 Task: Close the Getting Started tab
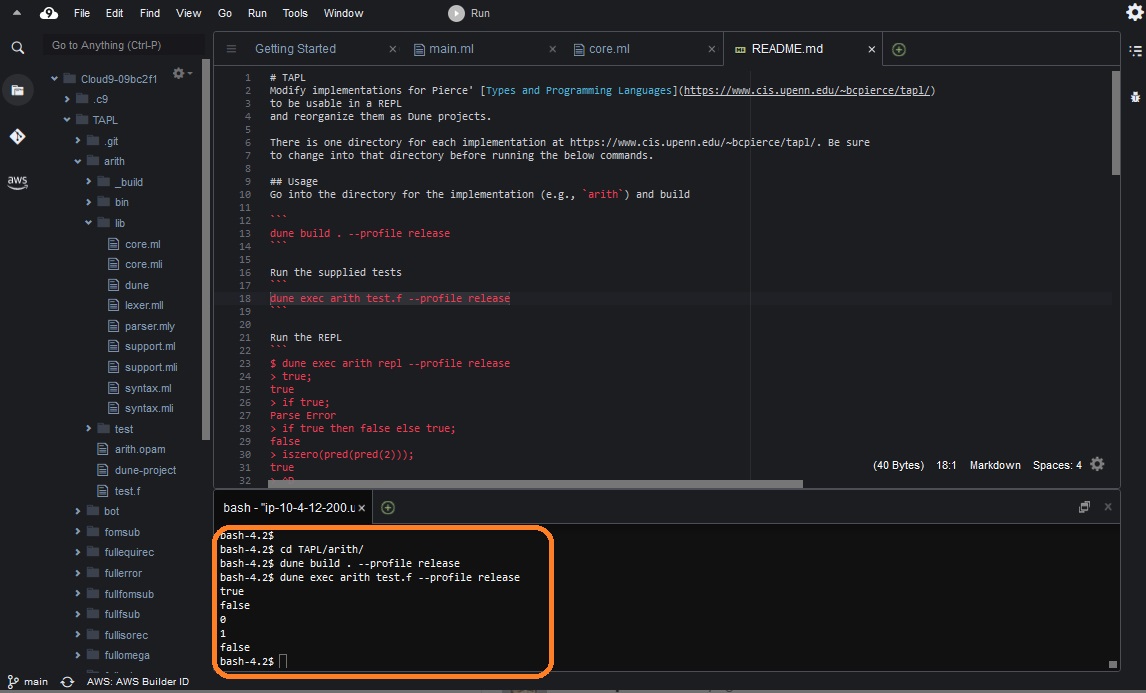click(x=393, y=49)
